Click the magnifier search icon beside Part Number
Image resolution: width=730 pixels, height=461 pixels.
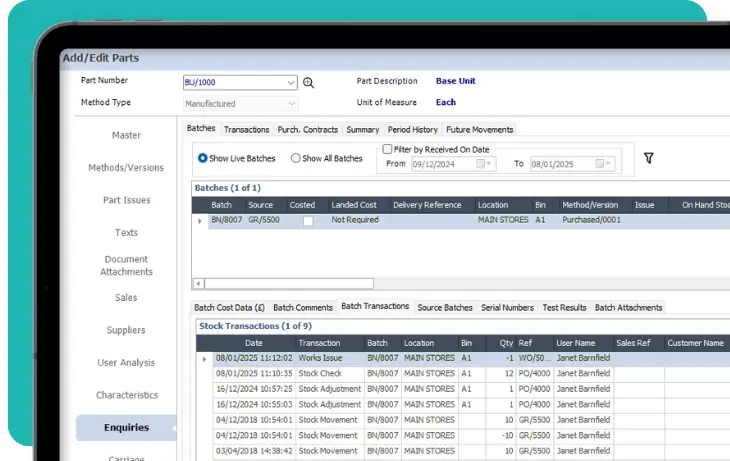(309, 83)
